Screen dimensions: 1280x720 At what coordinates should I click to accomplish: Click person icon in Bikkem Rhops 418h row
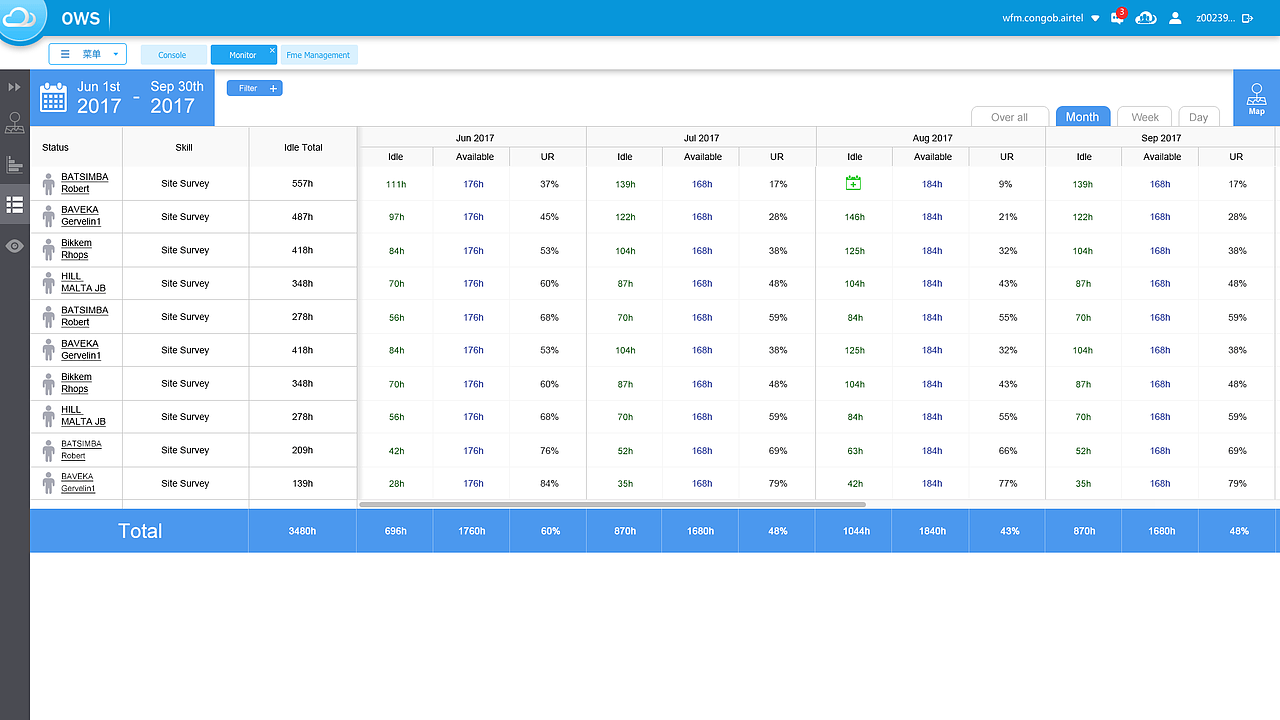pyautogui.click(x=48, y=250)
